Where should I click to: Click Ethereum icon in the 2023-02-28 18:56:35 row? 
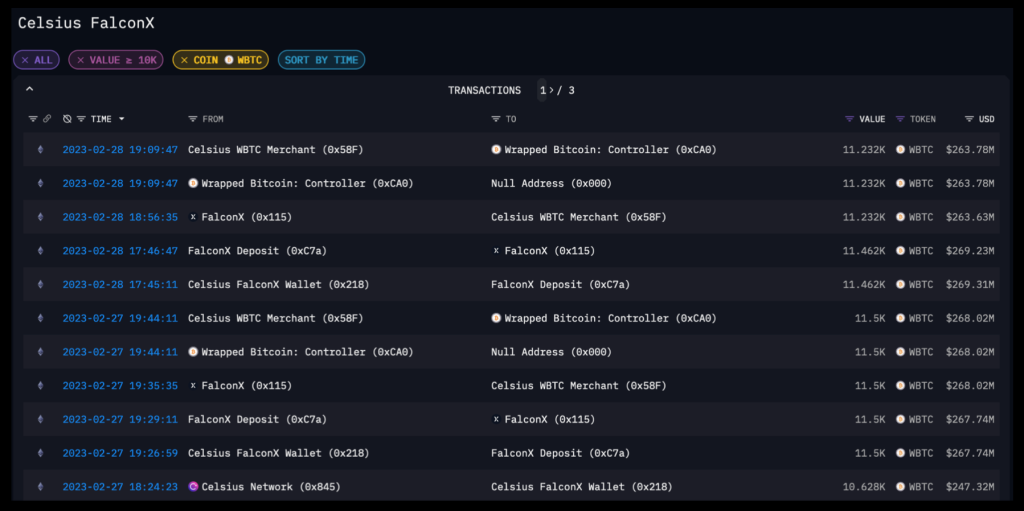[40, 217]
